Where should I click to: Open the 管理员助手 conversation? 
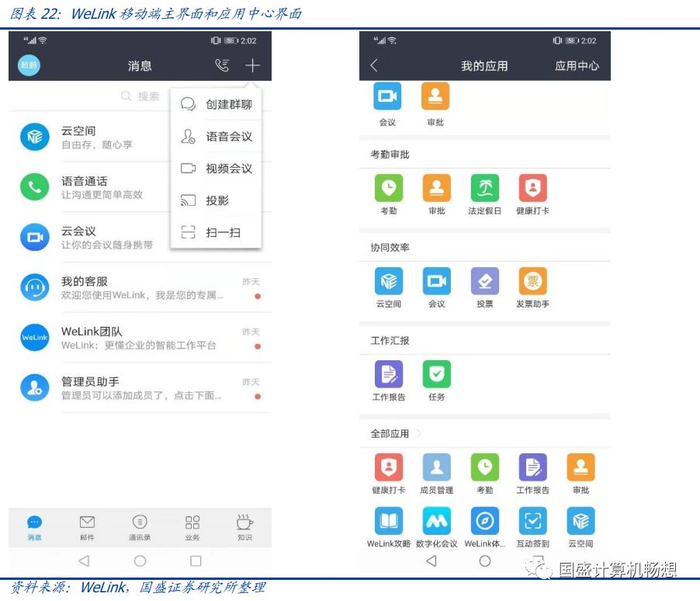click(x=140, y=388)
